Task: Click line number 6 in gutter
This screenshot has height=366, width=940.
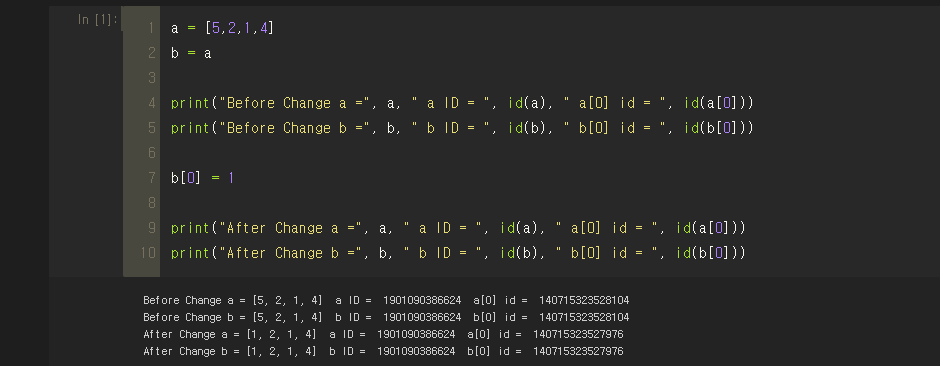Action: point(151,153)
